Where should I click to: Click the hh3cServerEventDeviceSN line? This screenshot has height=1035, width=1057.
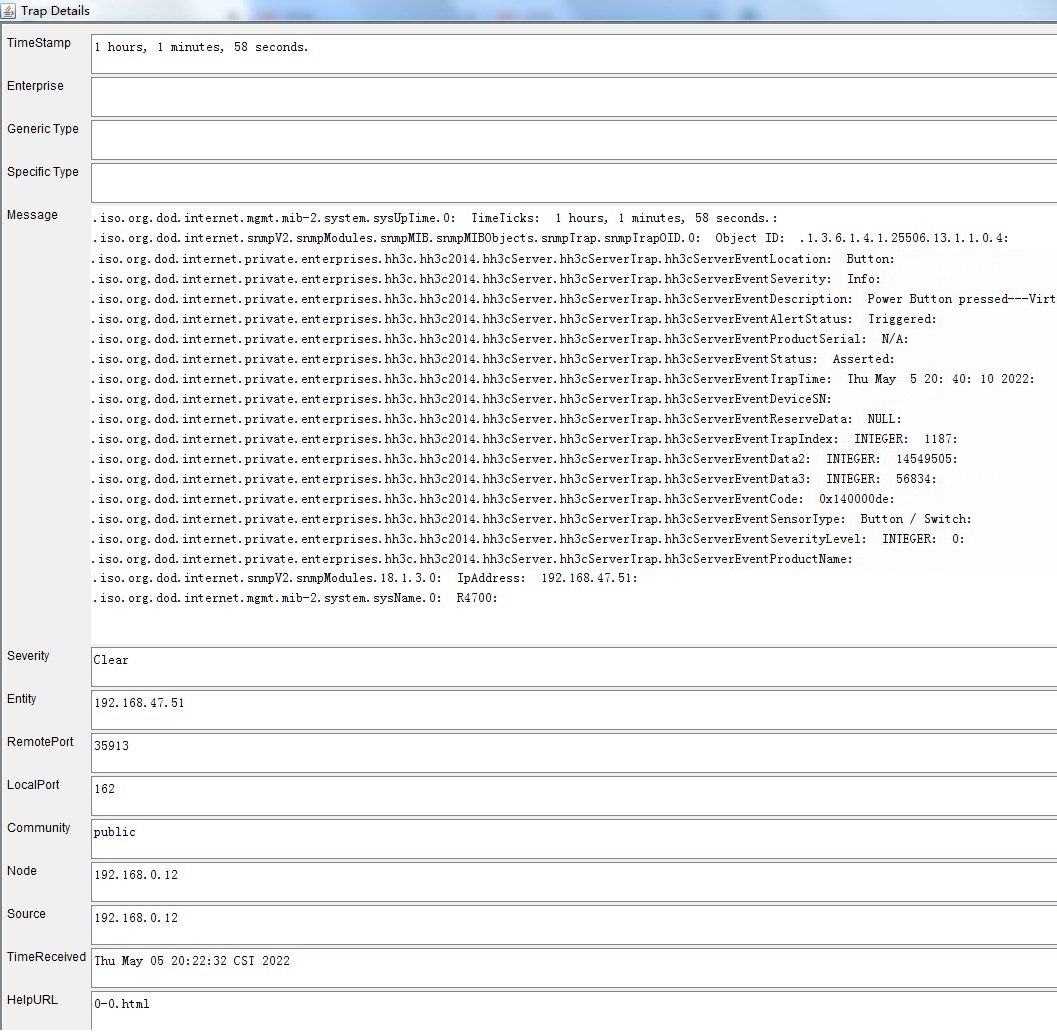click(x=462, y=399)
